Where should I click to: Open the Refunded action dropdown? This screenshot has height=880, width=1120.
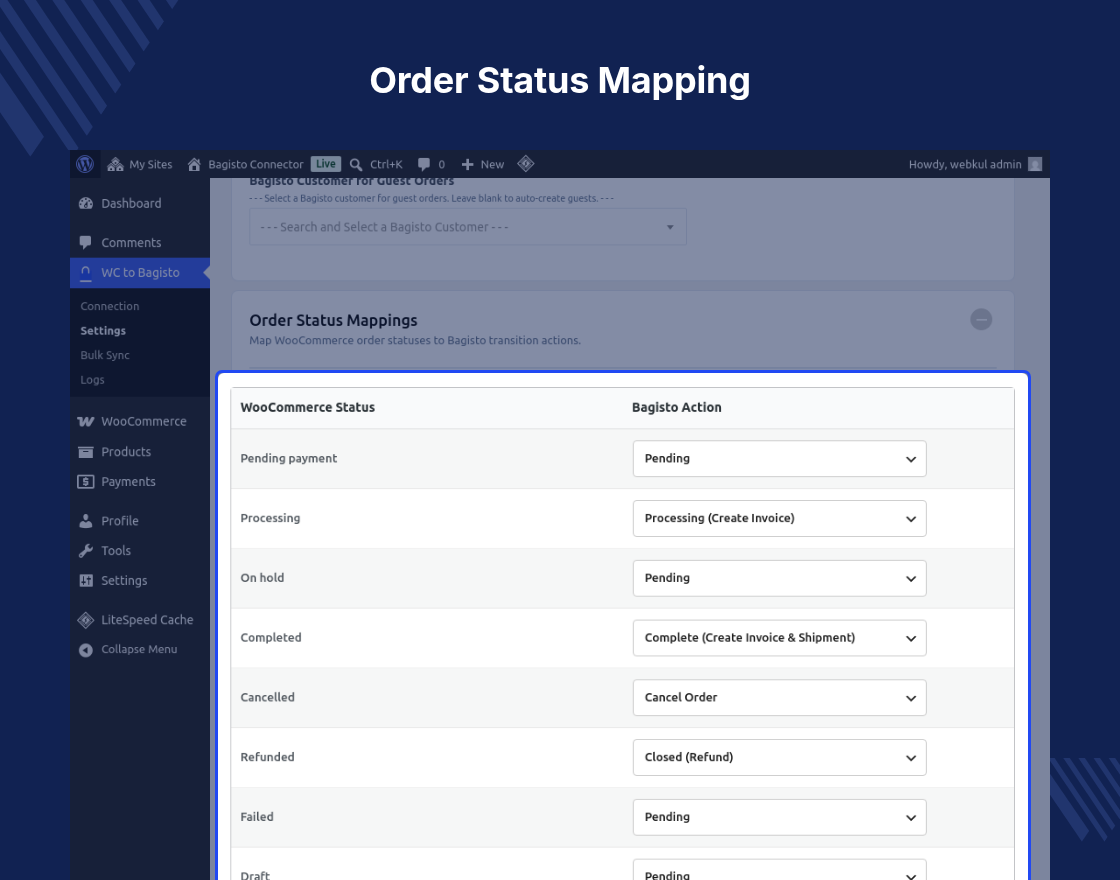tap(779, 757)
